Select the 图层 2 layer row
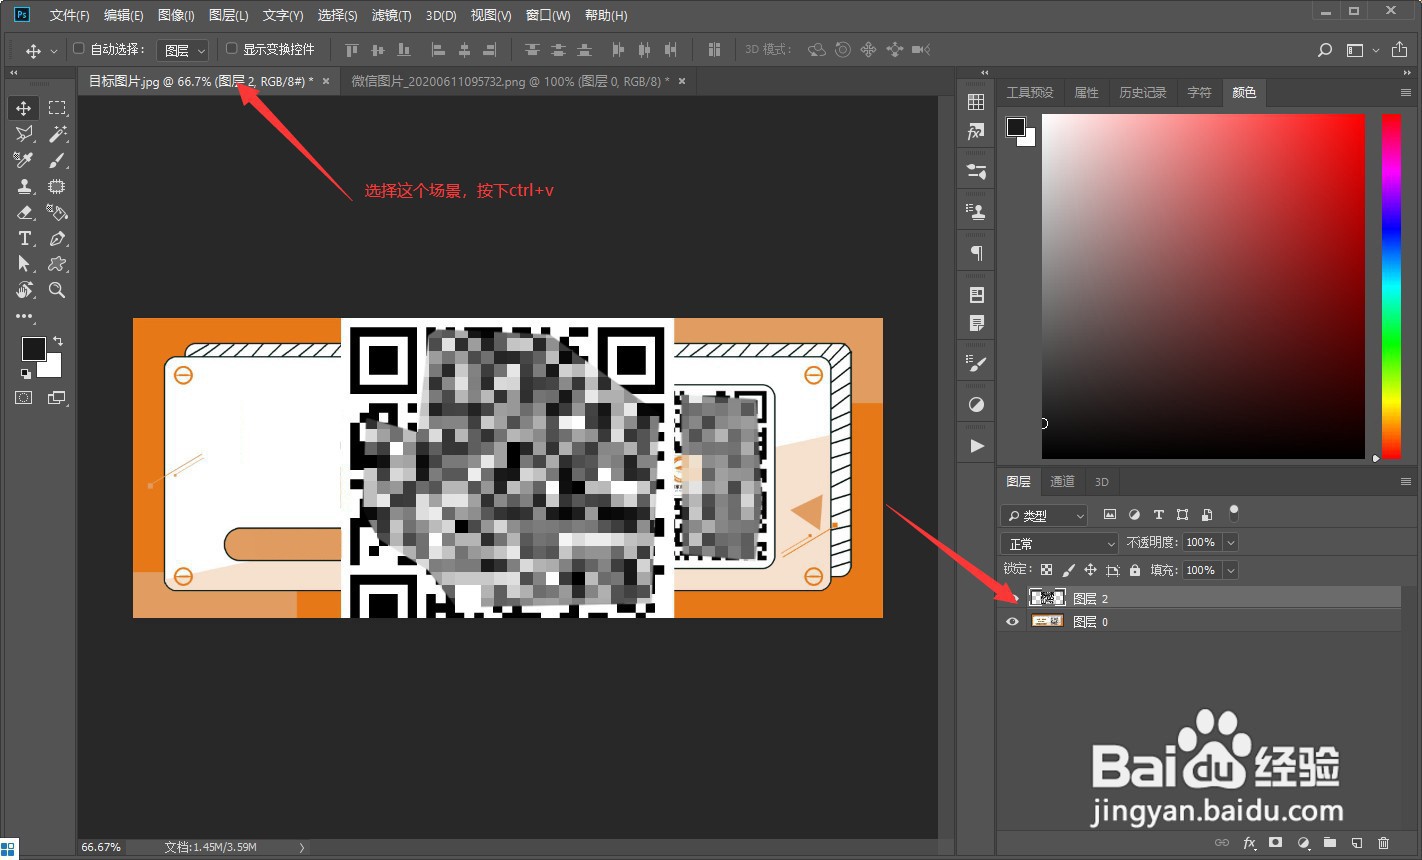1422x860 pixels. [1199, 598]
